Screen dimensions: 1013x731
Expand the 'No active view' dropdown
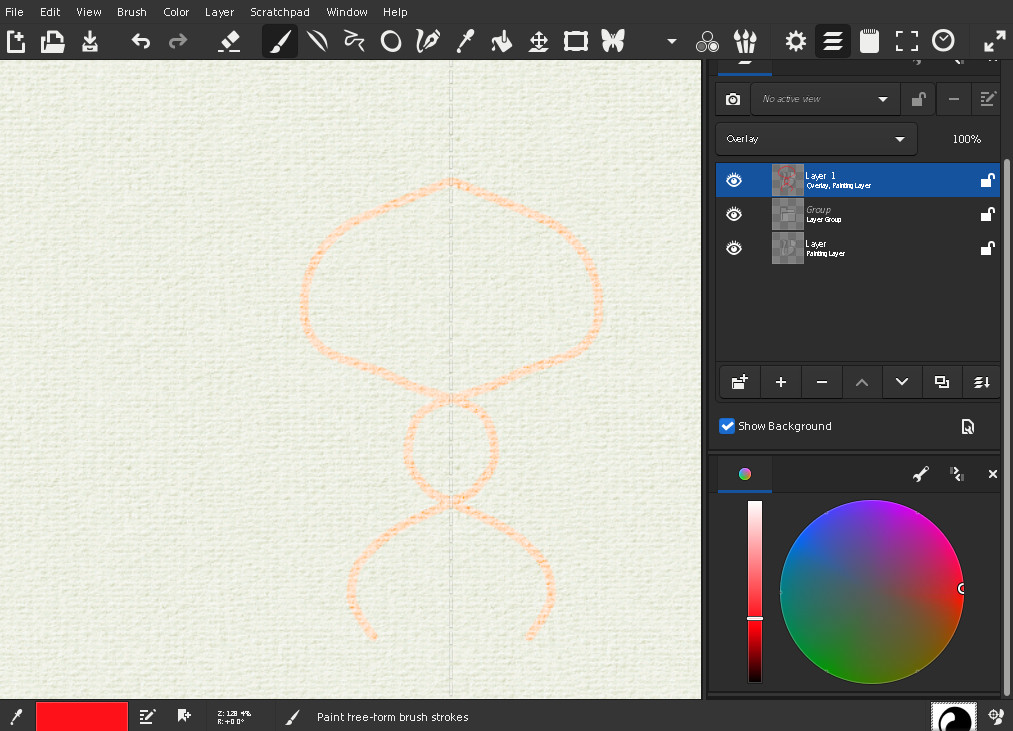coord(824,99)
